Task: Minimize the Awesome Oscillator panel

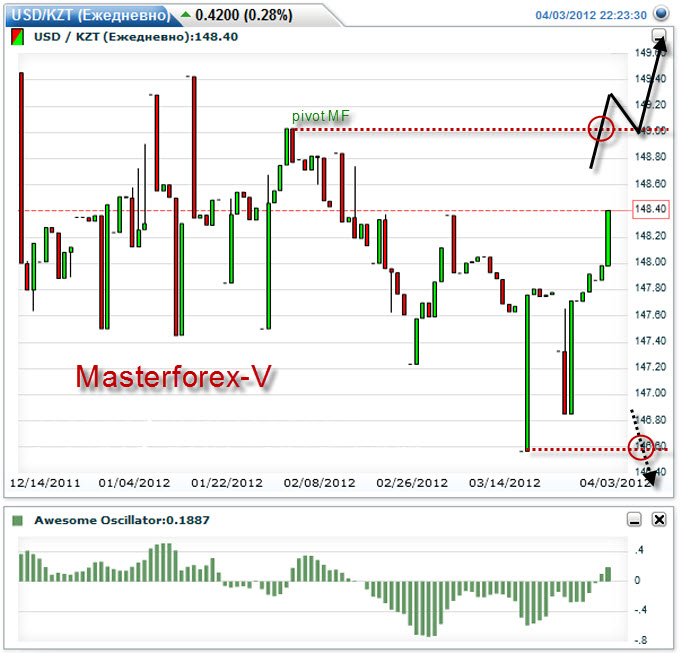Action: (634, 519)
